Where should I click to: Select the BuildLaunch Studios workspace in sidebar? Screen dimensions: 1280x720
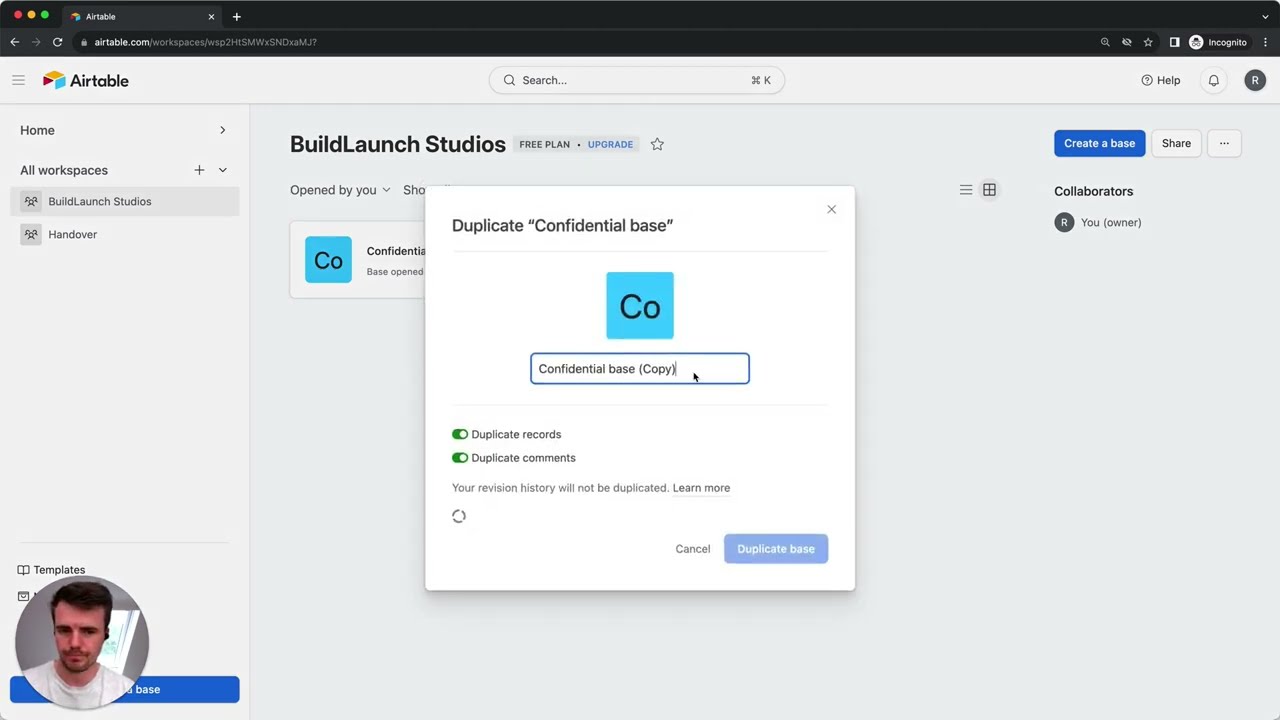pyautogui.click(x=125, y=201)
